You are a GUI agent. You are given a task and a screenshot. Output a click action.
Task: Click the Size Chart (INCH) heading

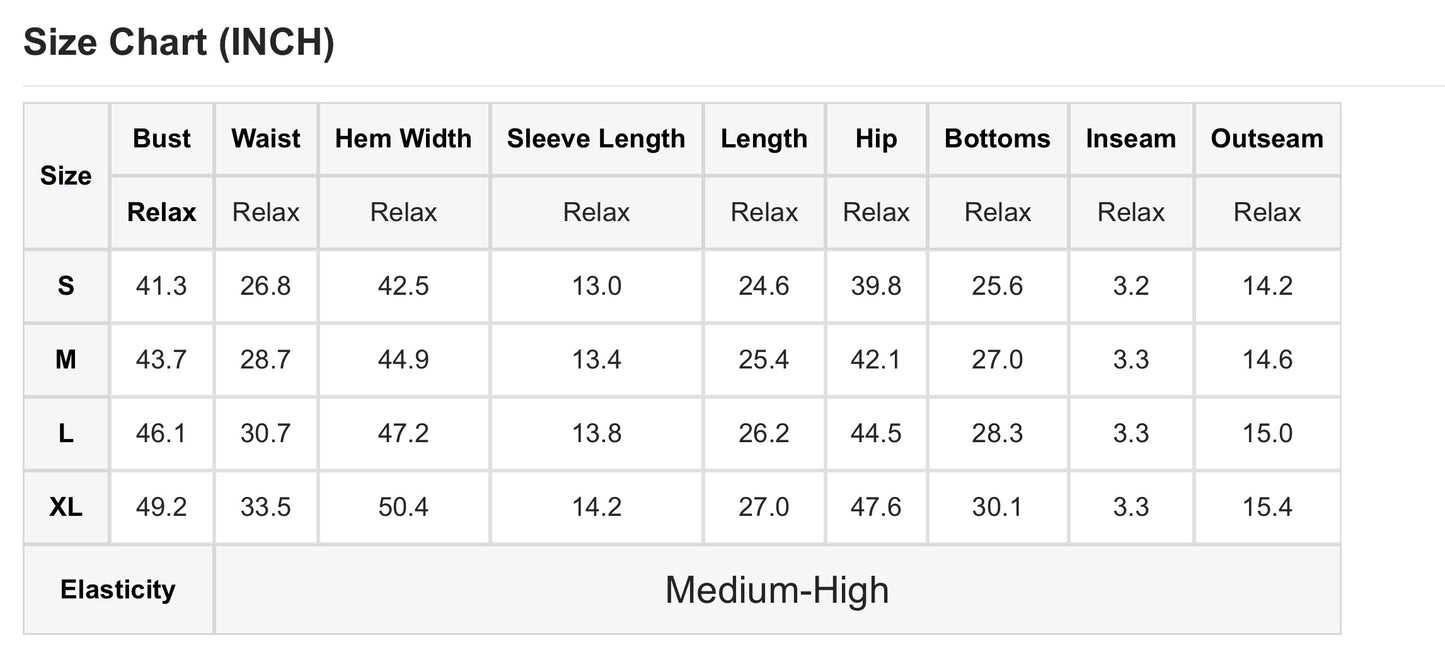pyautogui.click(x=178, y=43)
